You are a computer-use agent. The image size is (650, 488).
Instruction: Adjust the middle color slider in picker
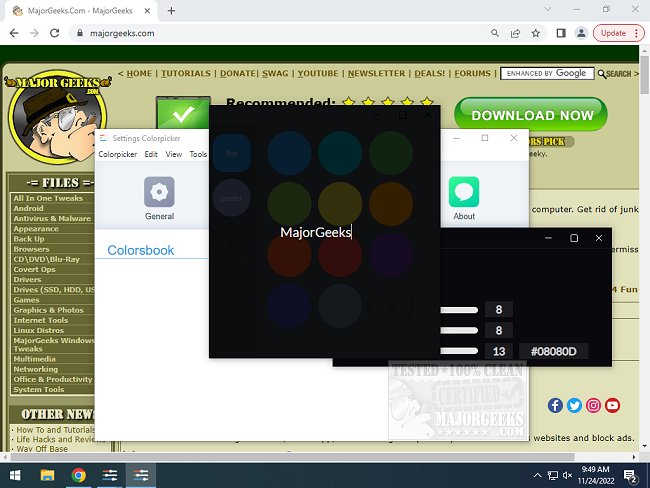pyautogui.click(x=459, y=330)
